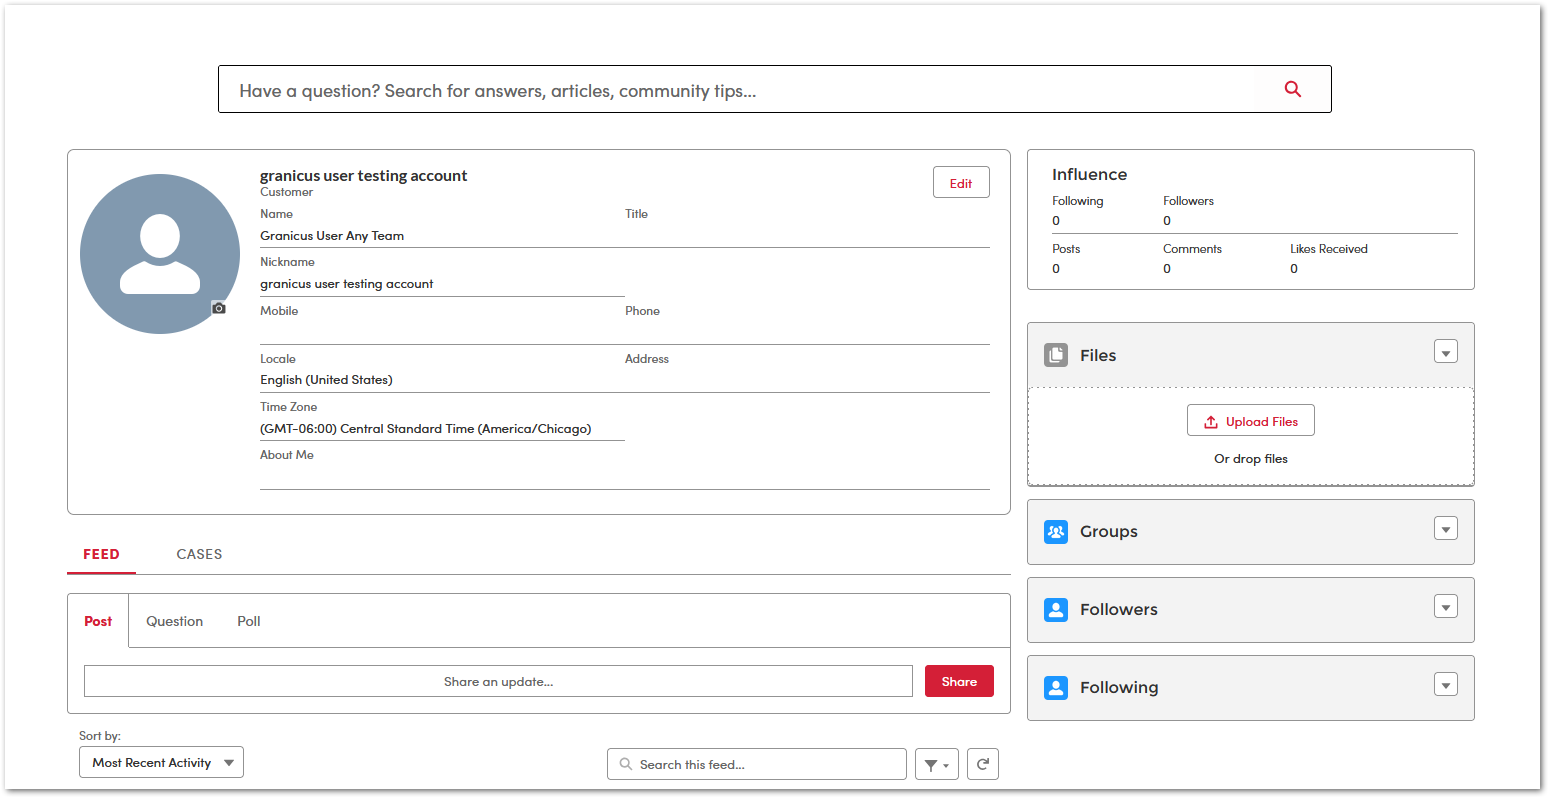Click the Search this feed field

pos(756,763)
